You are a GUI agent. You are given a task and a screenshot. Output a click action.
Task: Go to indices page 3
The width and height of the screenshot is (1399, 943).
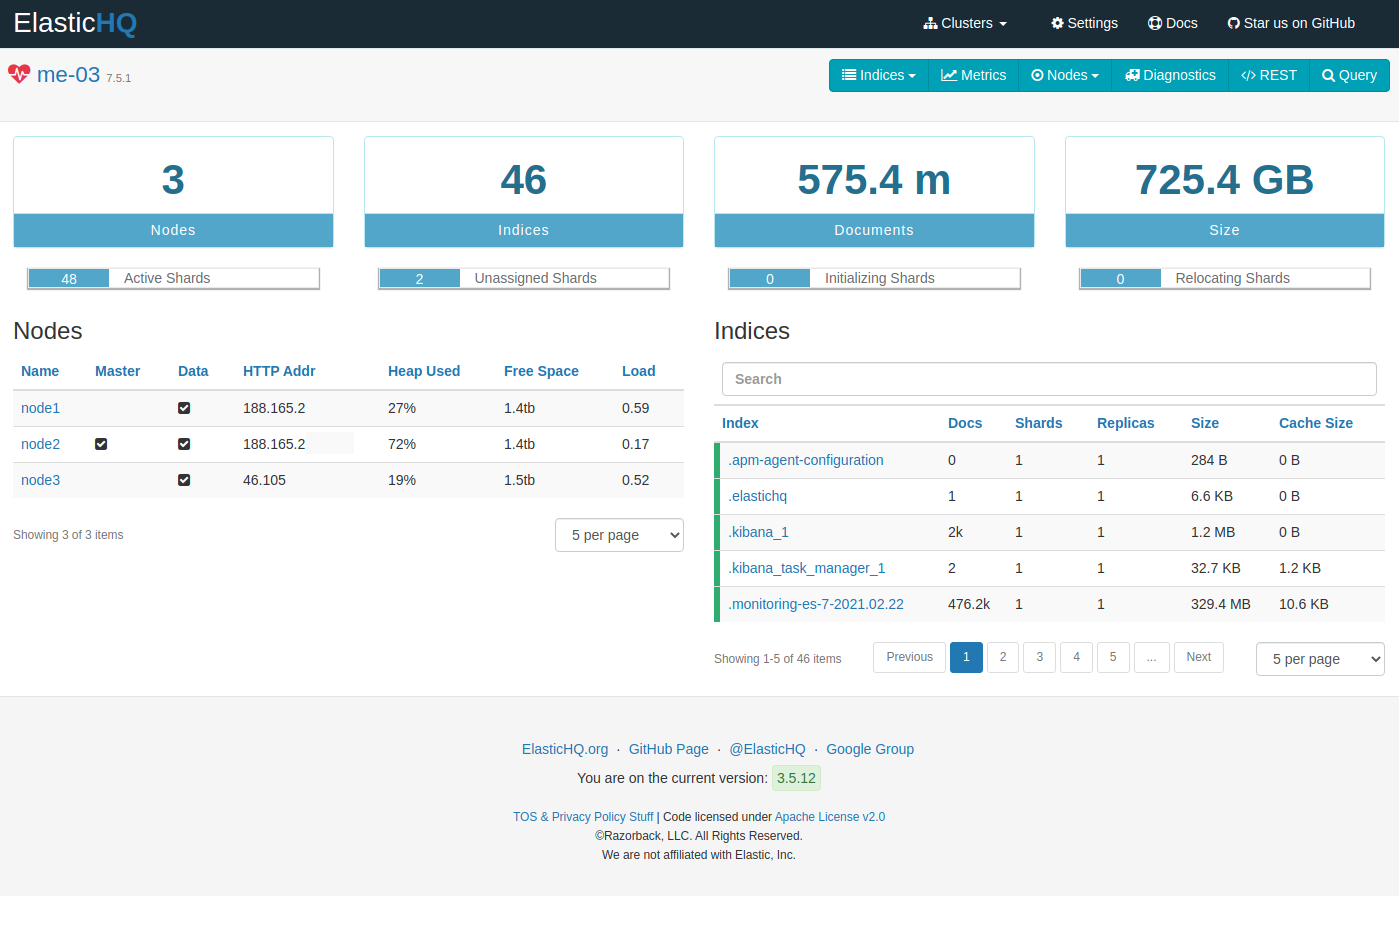point(1040,657)
